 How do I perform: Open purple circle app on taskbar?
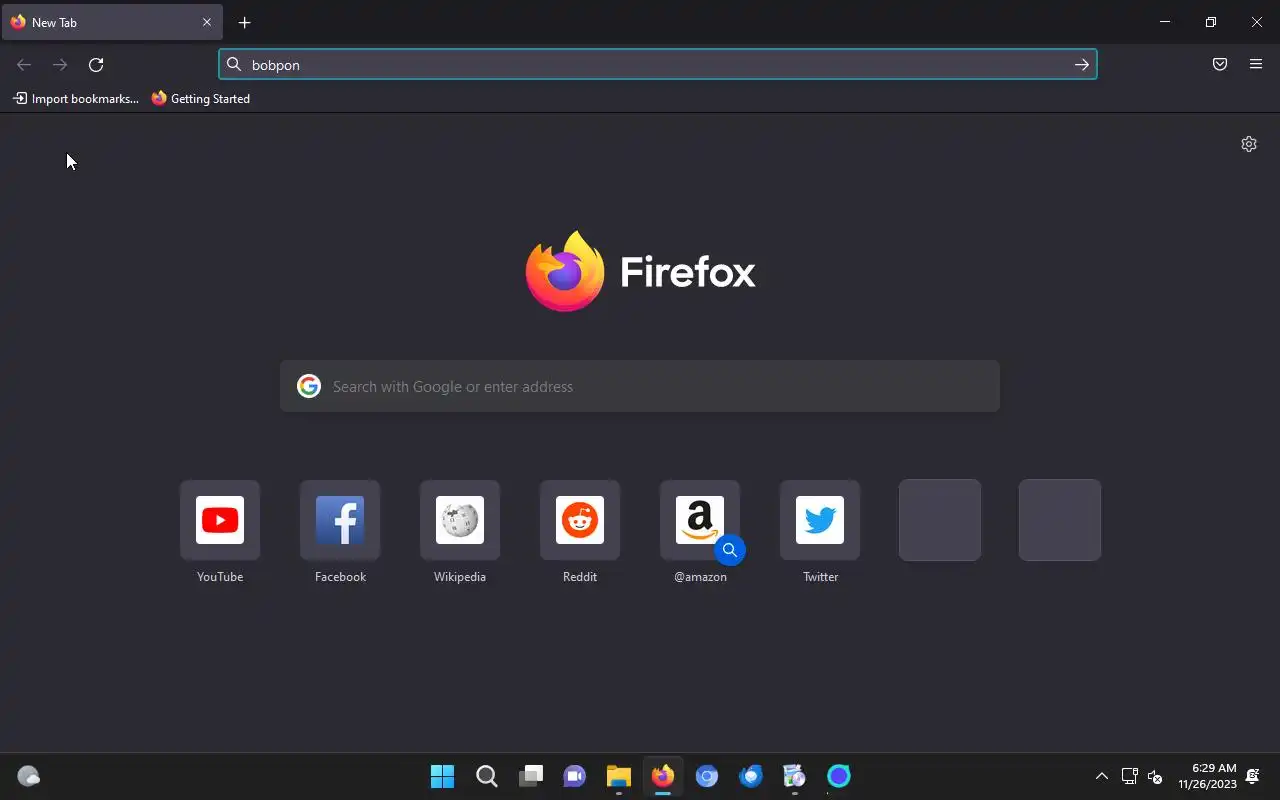click(839, 776)
